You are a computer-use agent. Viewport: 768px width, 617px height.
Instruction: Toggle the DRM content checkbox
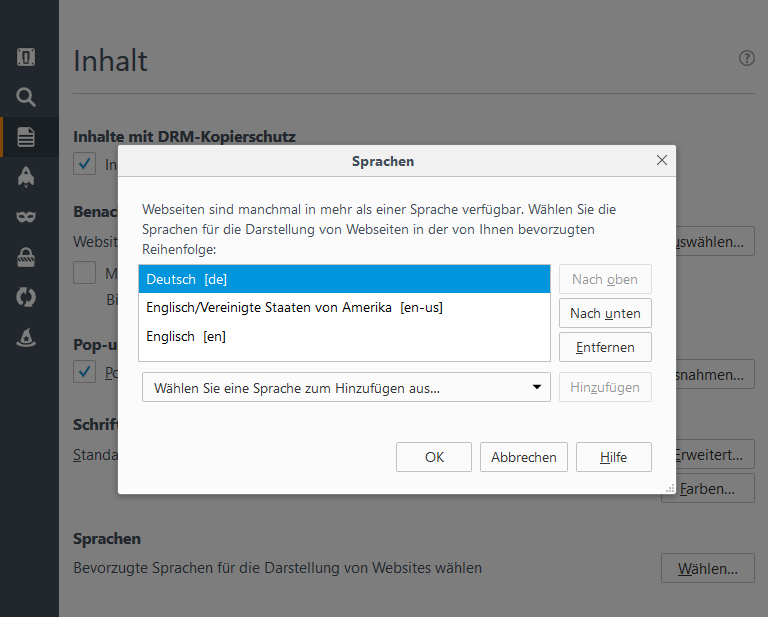point(85,164)
